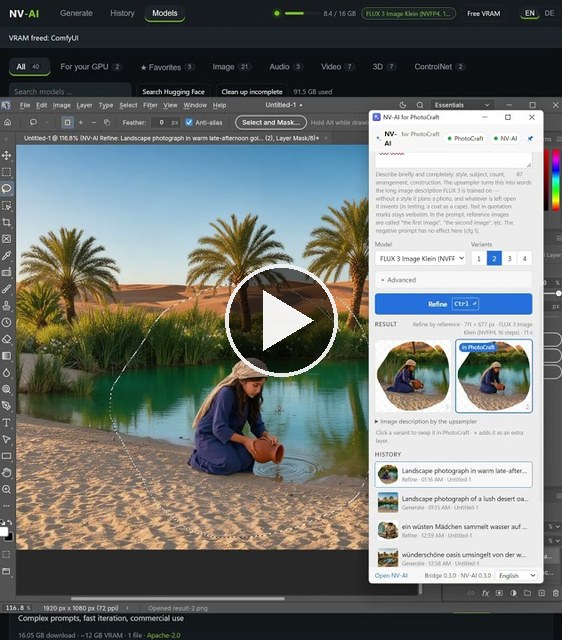Select the Zoom tool in the toolbar
This screenshot has height=640, width=562.
pos(7,489)
